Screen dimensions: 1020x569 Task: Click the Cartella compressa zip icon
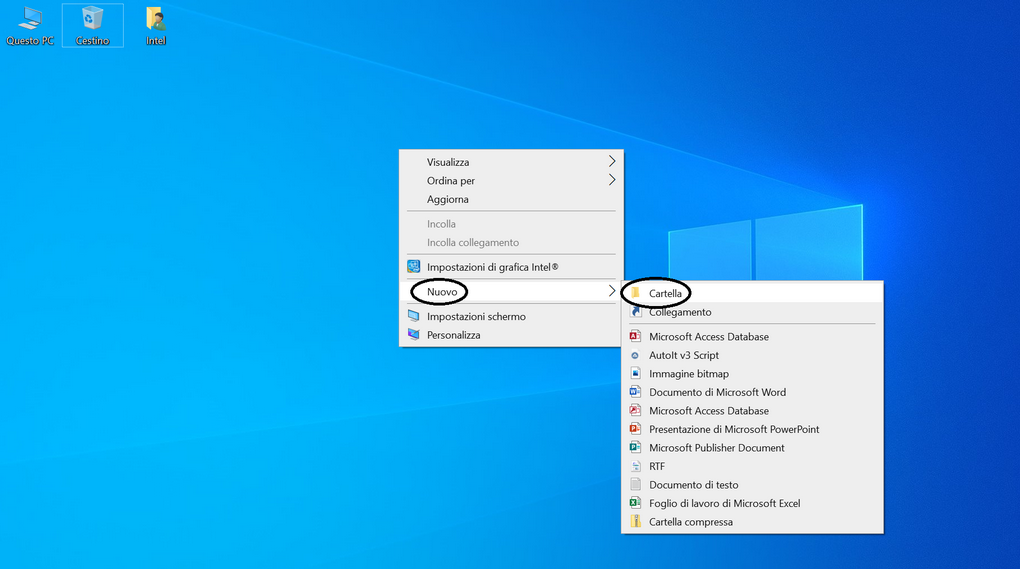(636, 522)
